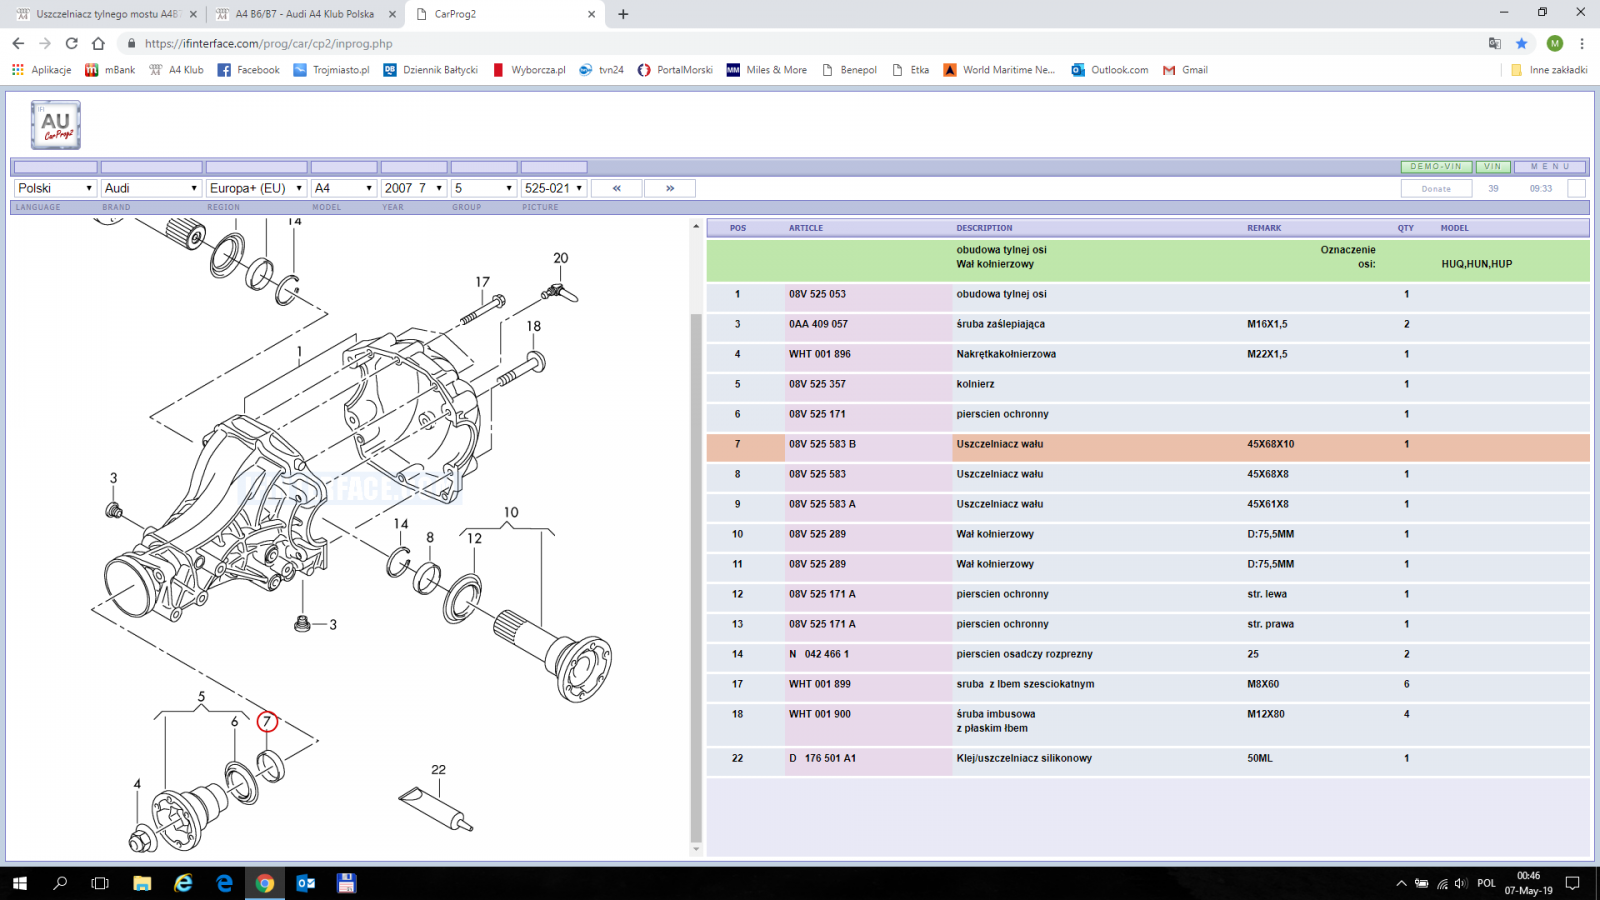This screenshot has height=900, width=1600.
Task: Click part number 22 glue tube in diagram
Action: tap(437, 808)
